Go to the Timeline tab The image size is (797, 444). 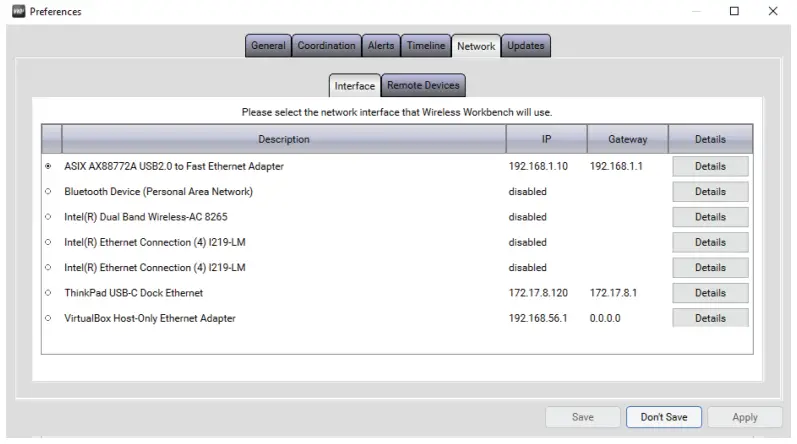(x=426, y=46)
